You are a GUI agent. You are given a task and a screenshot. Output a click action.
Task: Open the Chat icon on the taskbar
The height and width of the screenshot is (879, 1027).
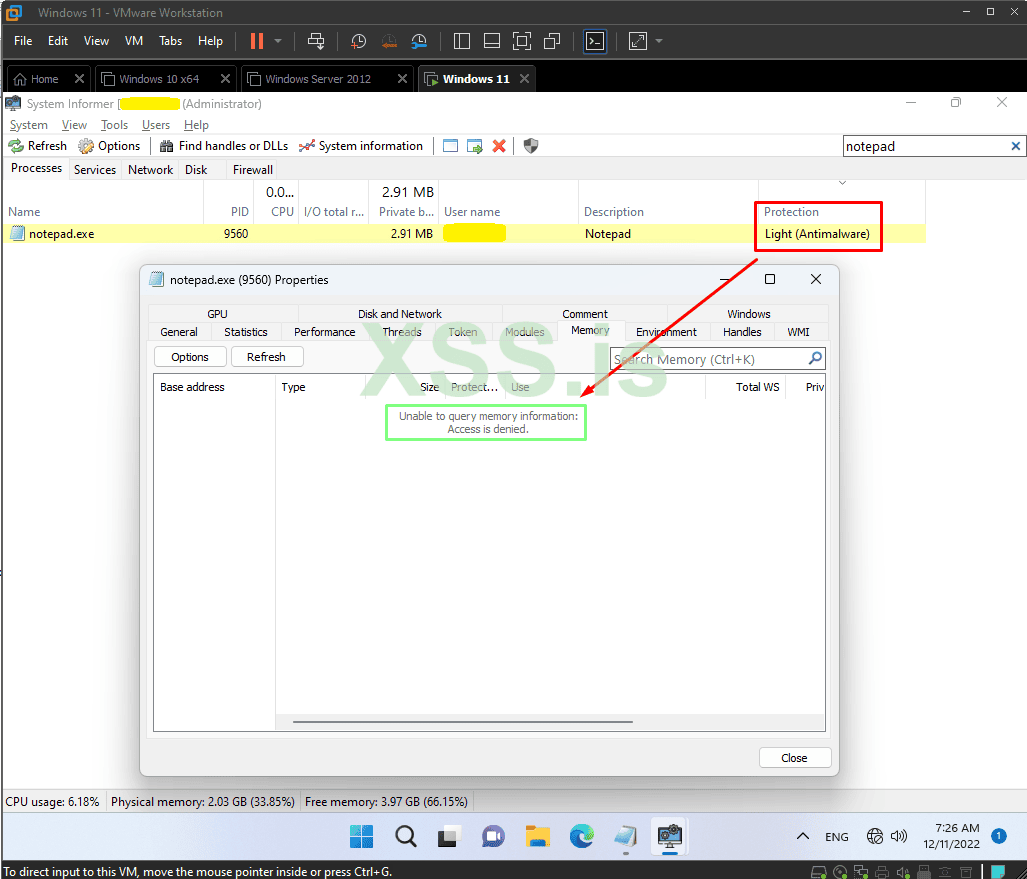pos(493,836)
